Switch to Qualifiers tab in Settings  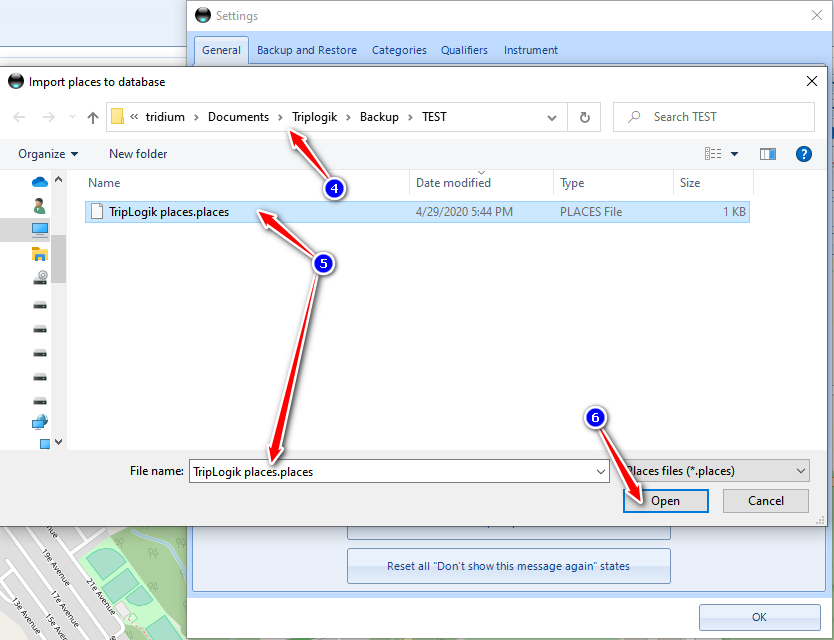[464, 50]
